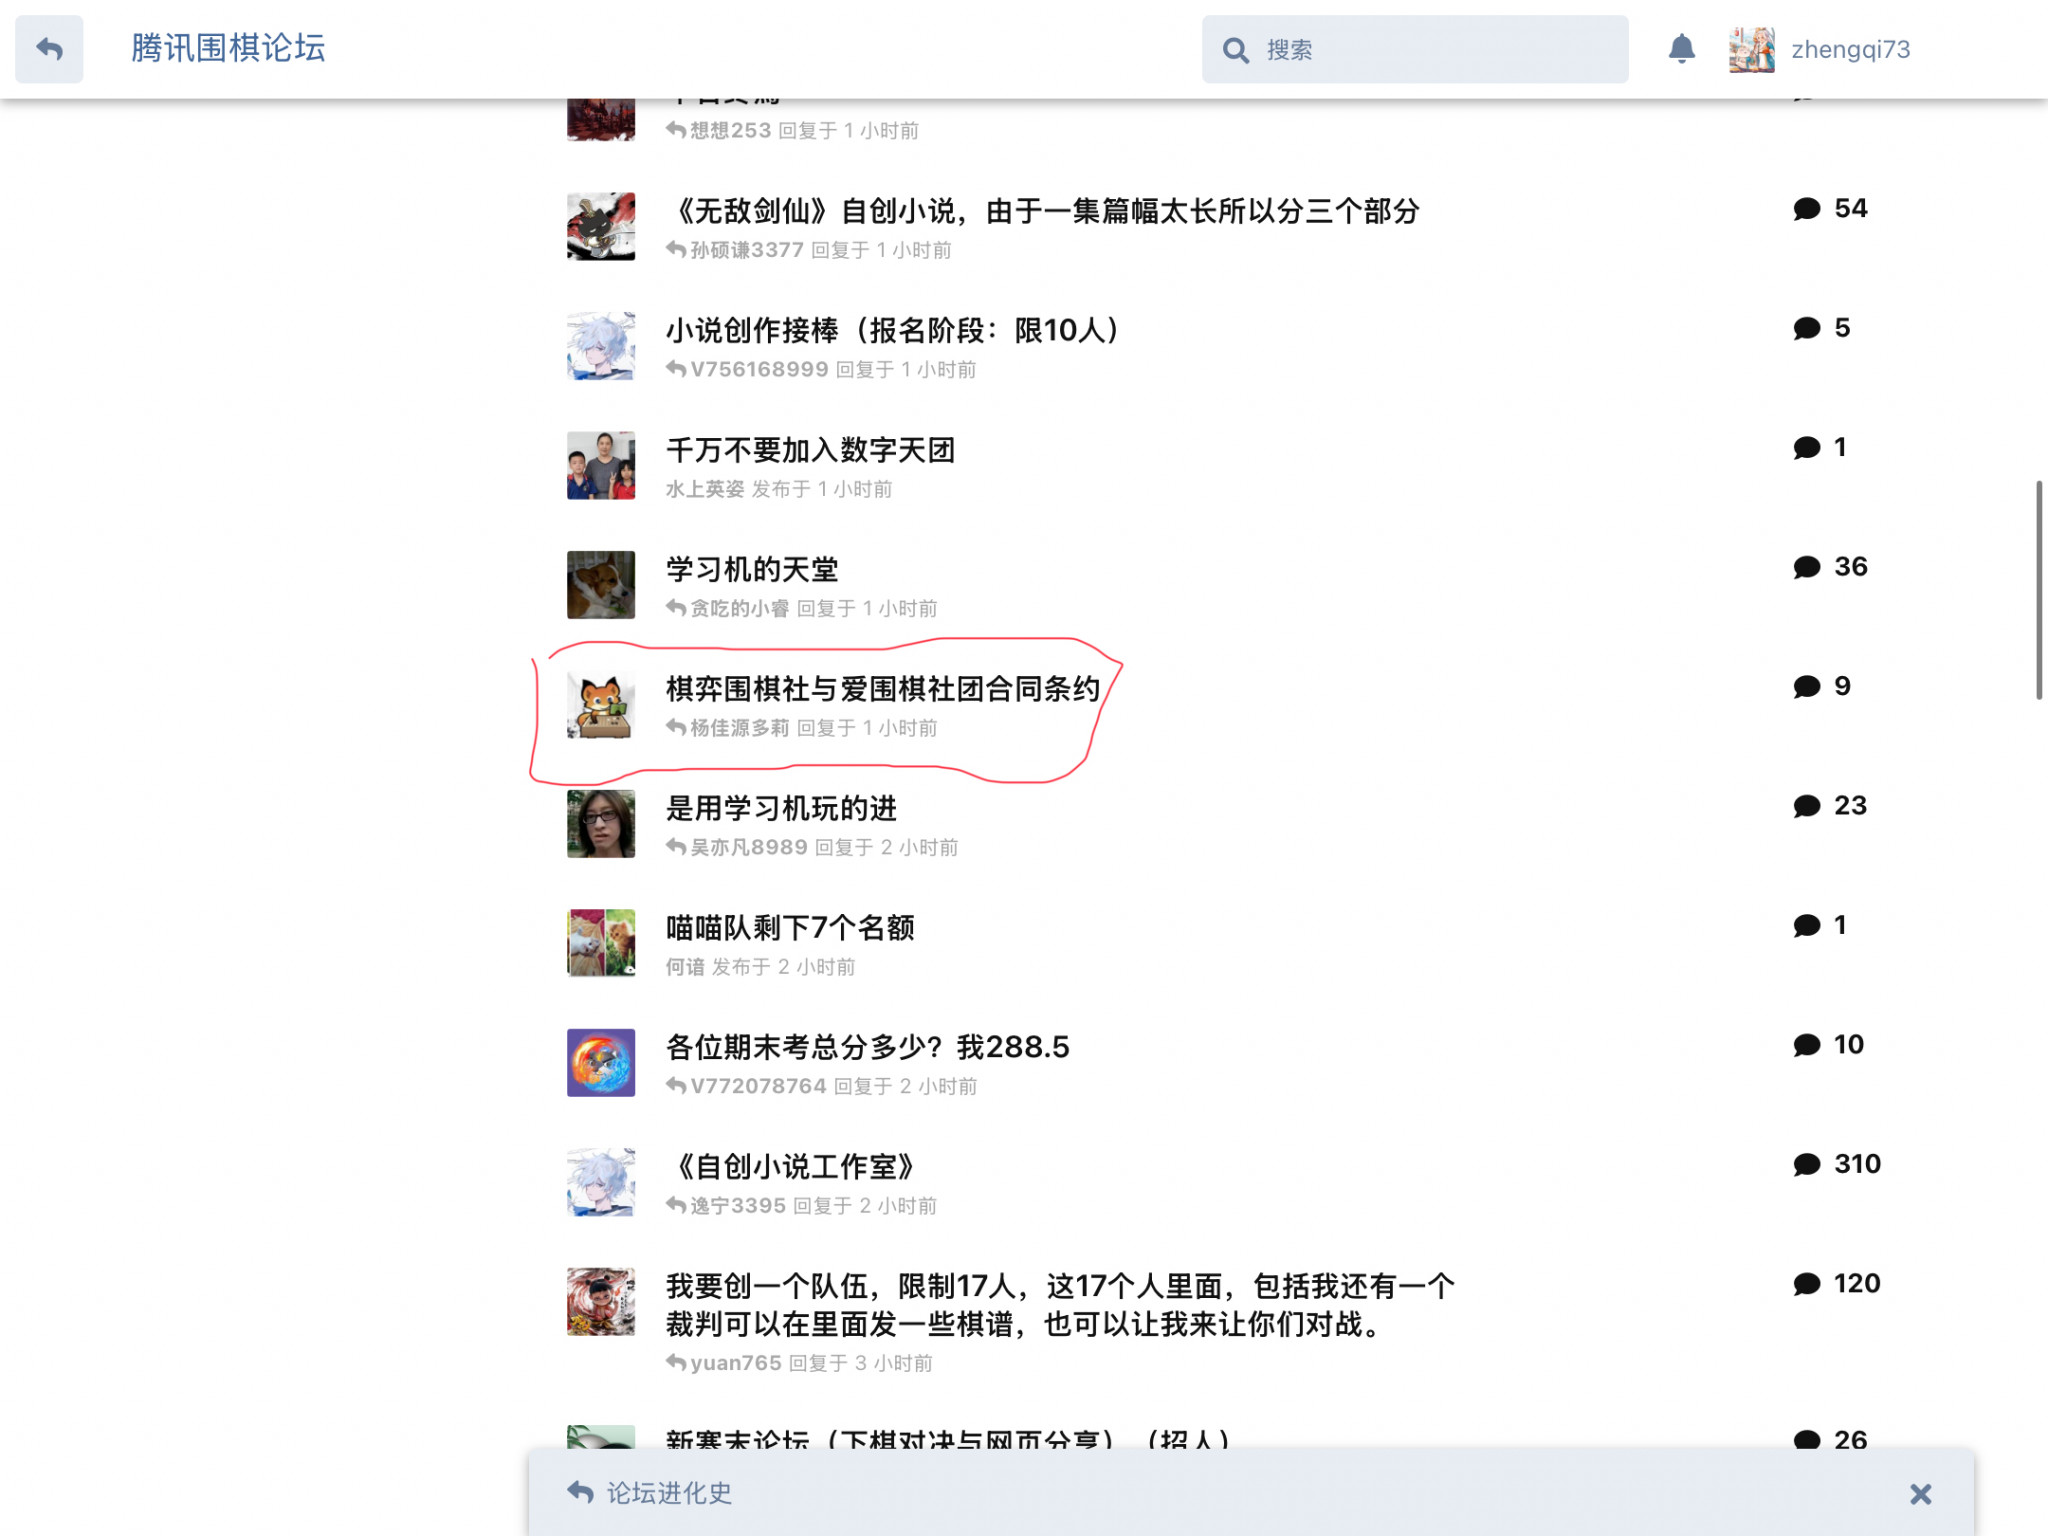Screen dimensions: 2048x1536
Task: Open the 腾讯围棋论坛 home link
Action: coord(228,48)
